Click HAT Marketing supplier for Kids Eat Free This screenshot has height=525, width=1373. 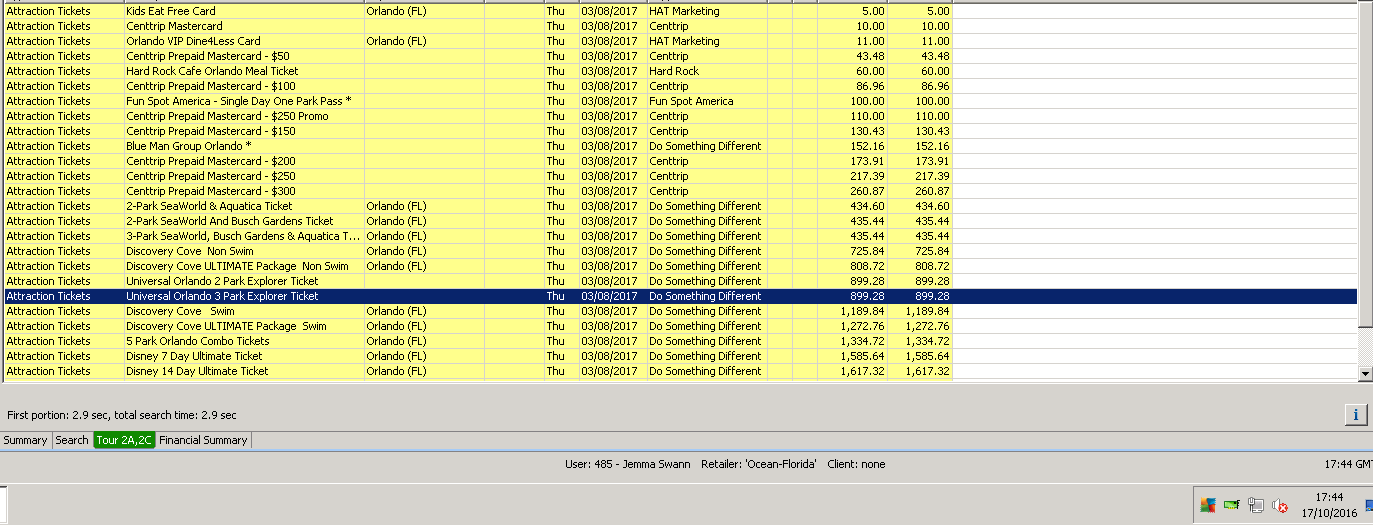click(x=707, y=11)
